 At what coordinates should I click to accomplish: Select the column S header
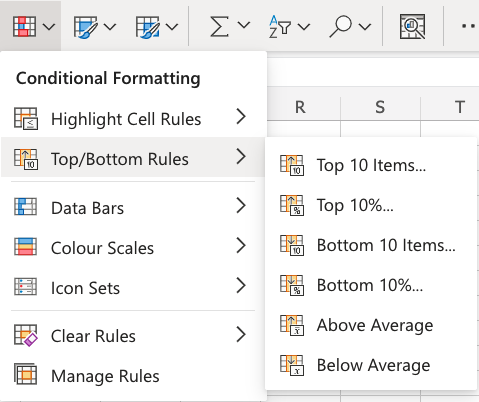380,107
